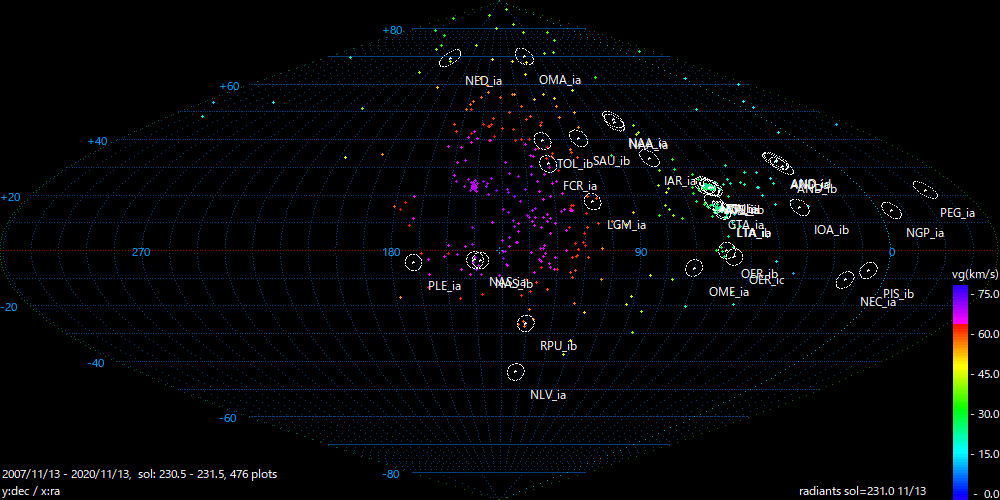The width and height of the screenshot is (1000, 500).
Task: Select the radiant ellipse near NGP_ia
Action: (891, 211)
